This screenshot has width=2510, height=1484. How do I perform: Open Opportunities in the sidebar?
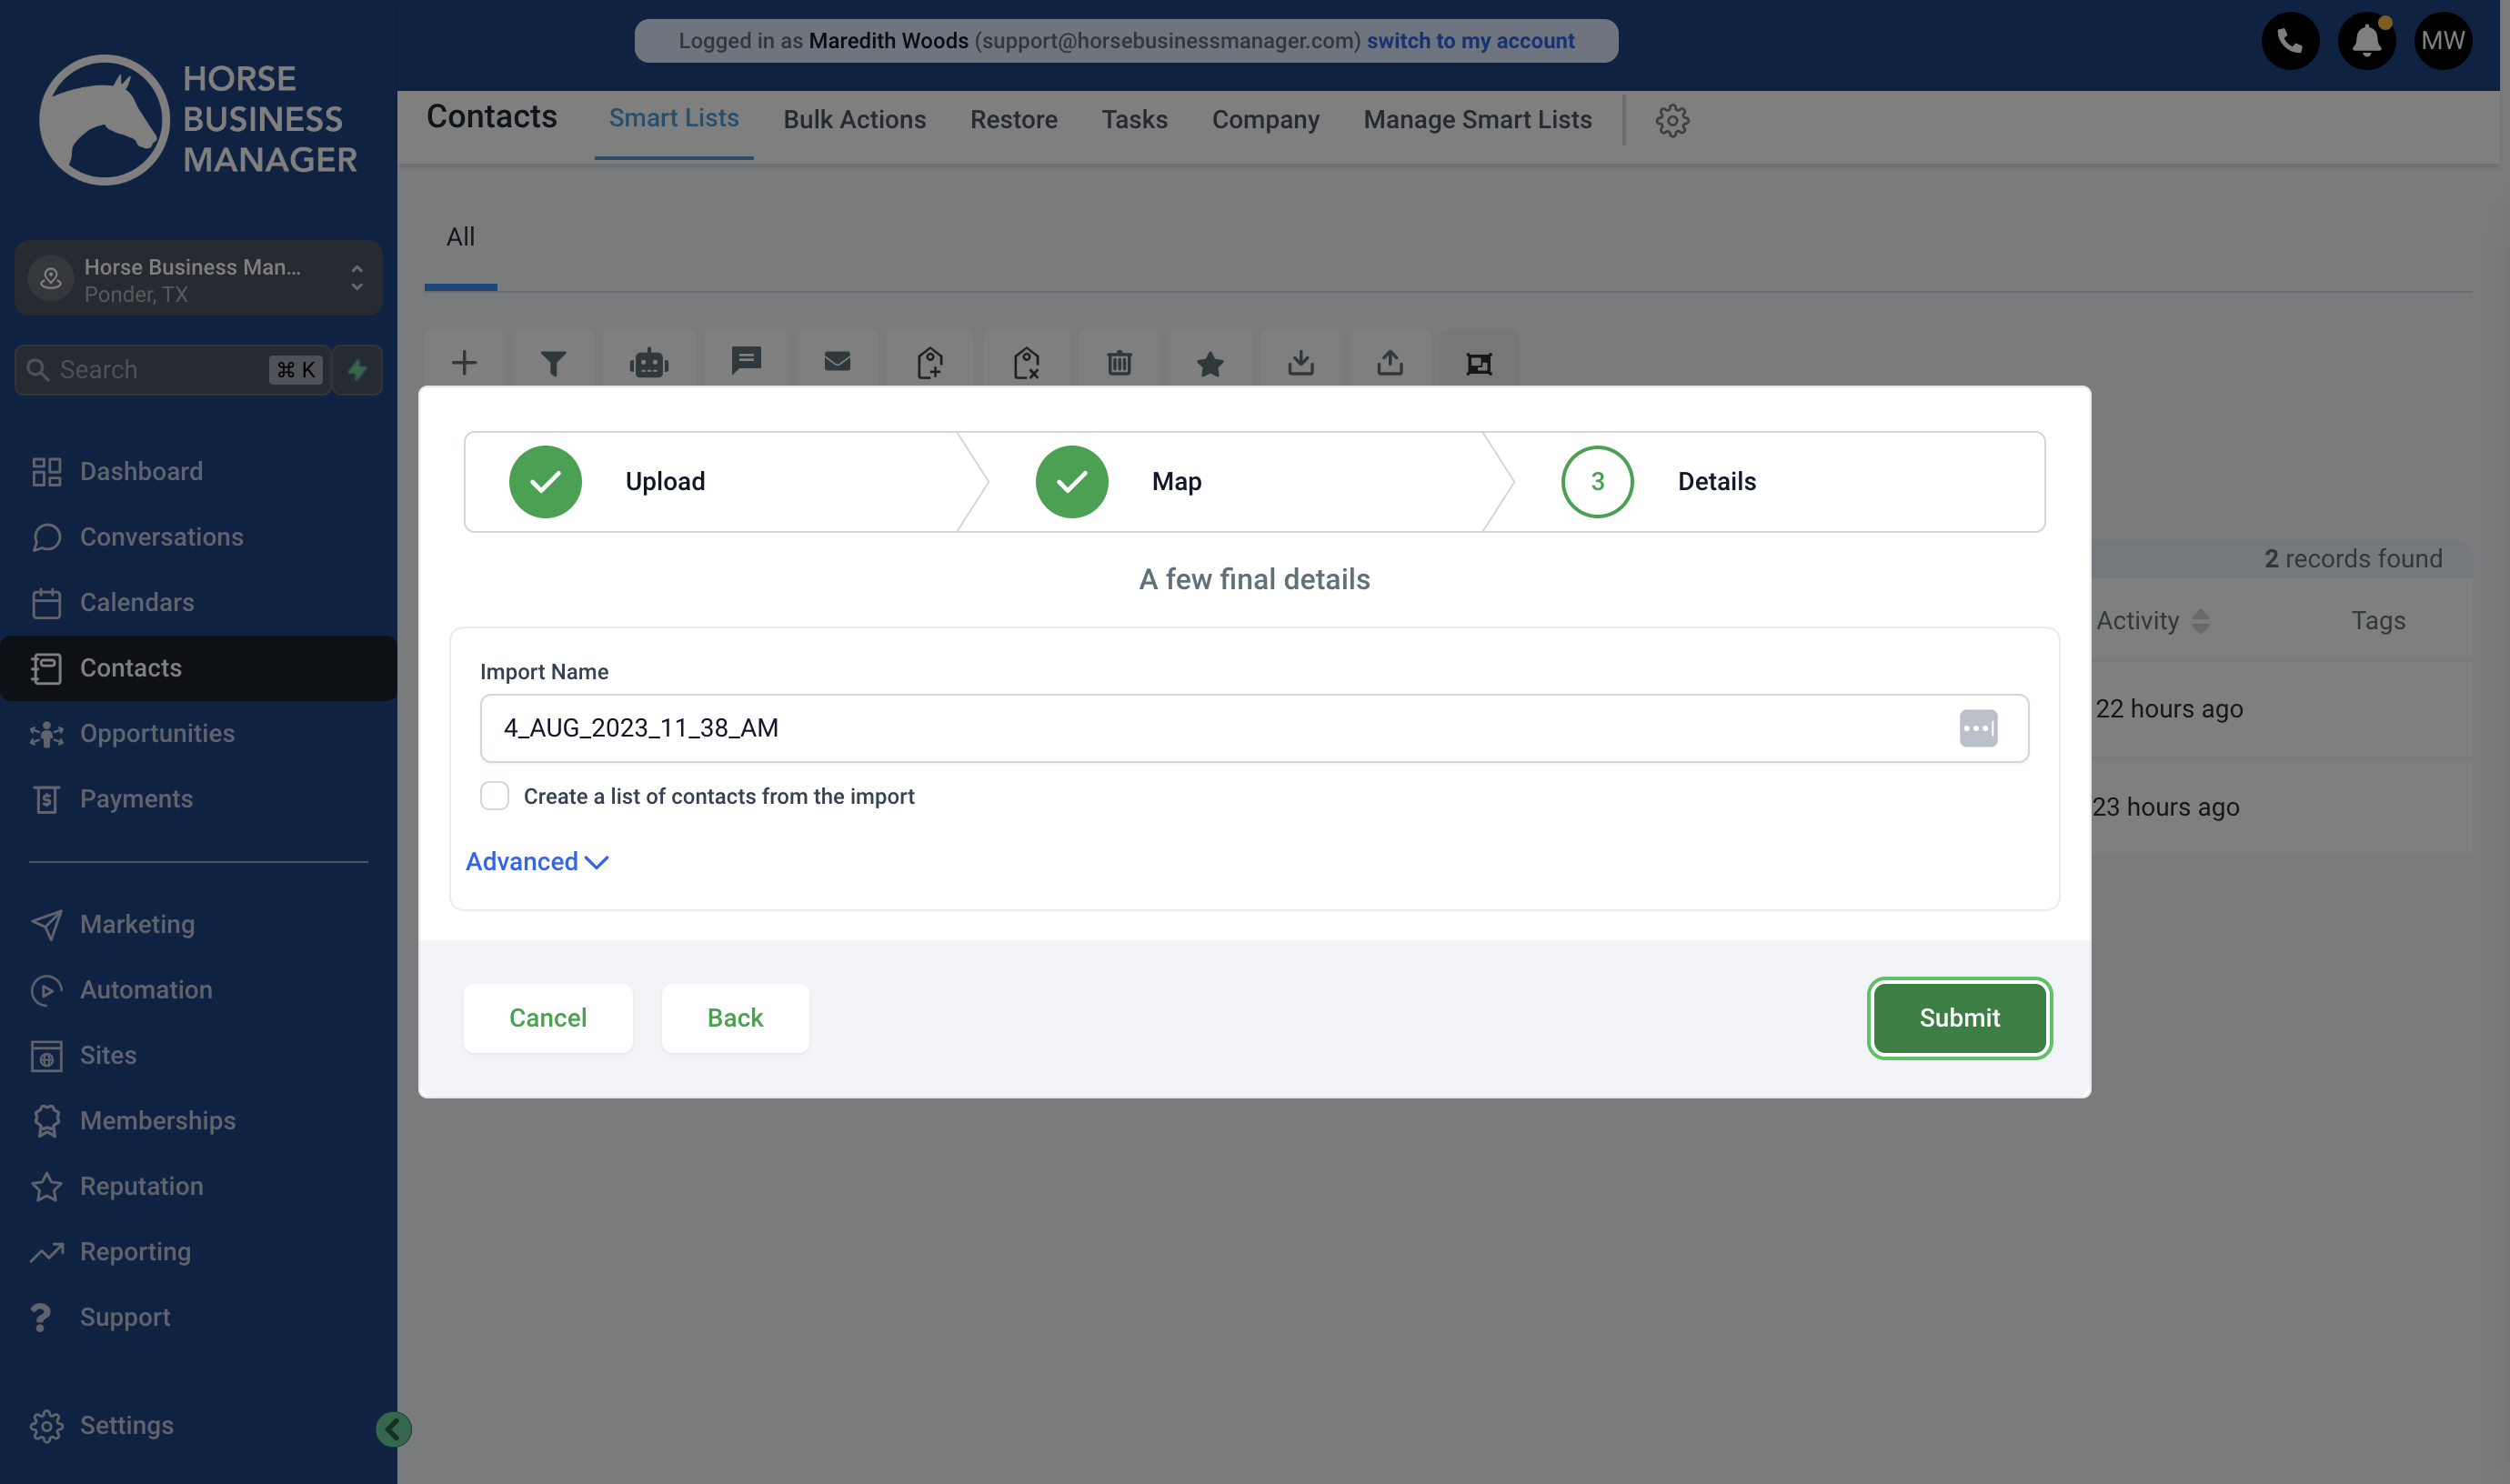[x=157, y=733]
